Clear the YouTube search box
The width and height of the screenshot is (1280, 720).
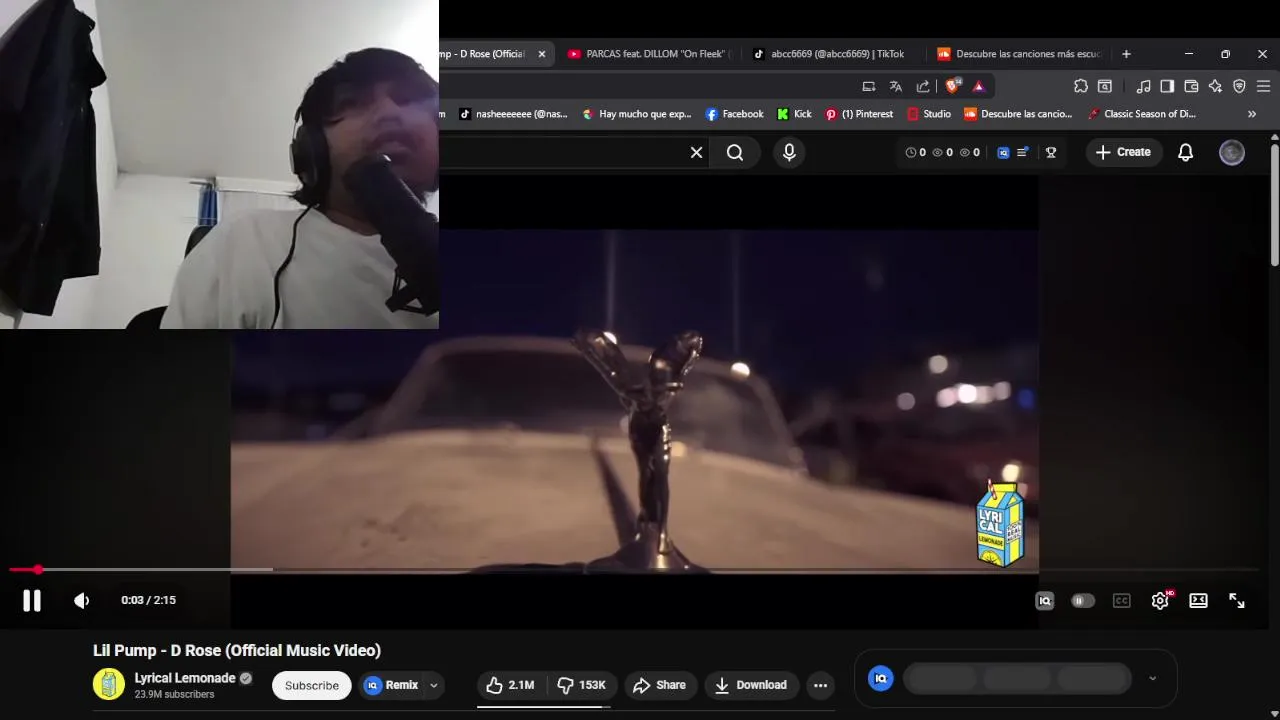click(696, 152)
